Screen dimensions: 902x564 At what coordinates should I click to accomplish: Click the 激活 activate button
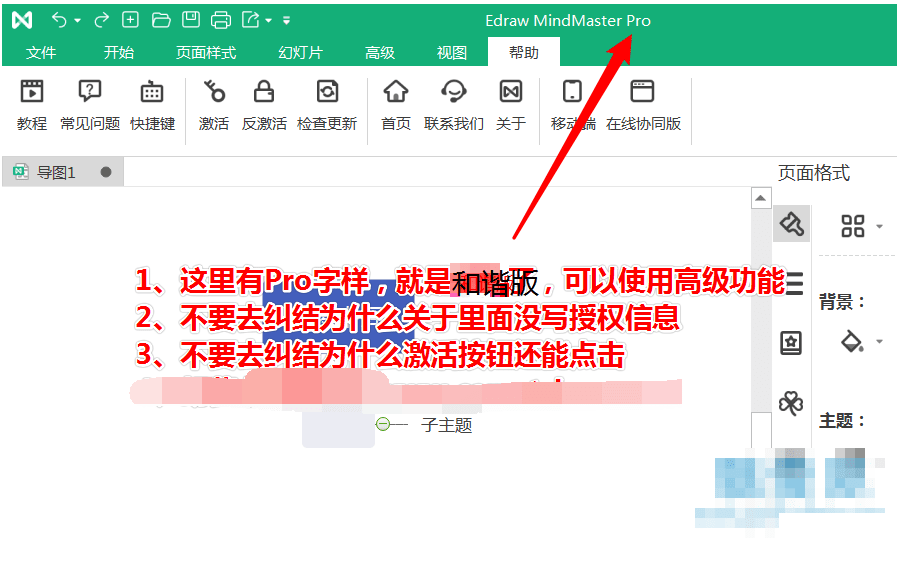pyautogui.click(x=214, y=106)
